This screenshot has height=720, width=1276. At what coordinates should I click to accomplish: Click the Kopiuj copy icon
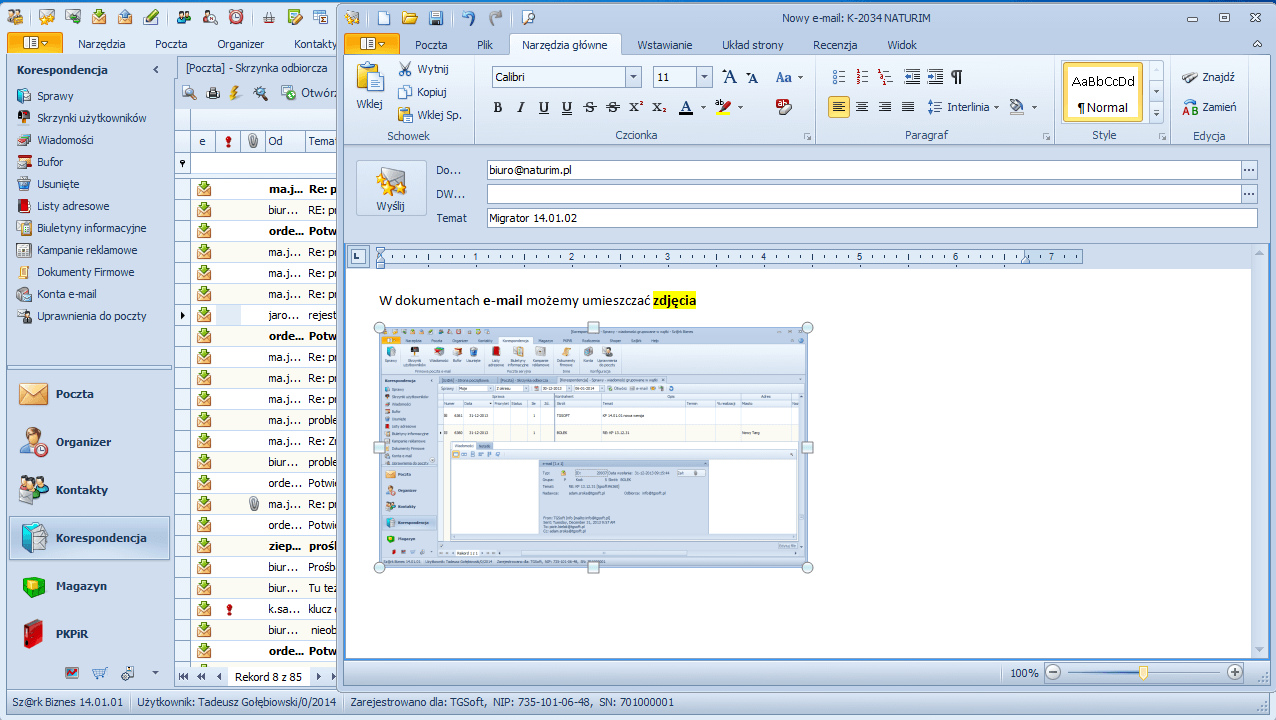[405, 92]
